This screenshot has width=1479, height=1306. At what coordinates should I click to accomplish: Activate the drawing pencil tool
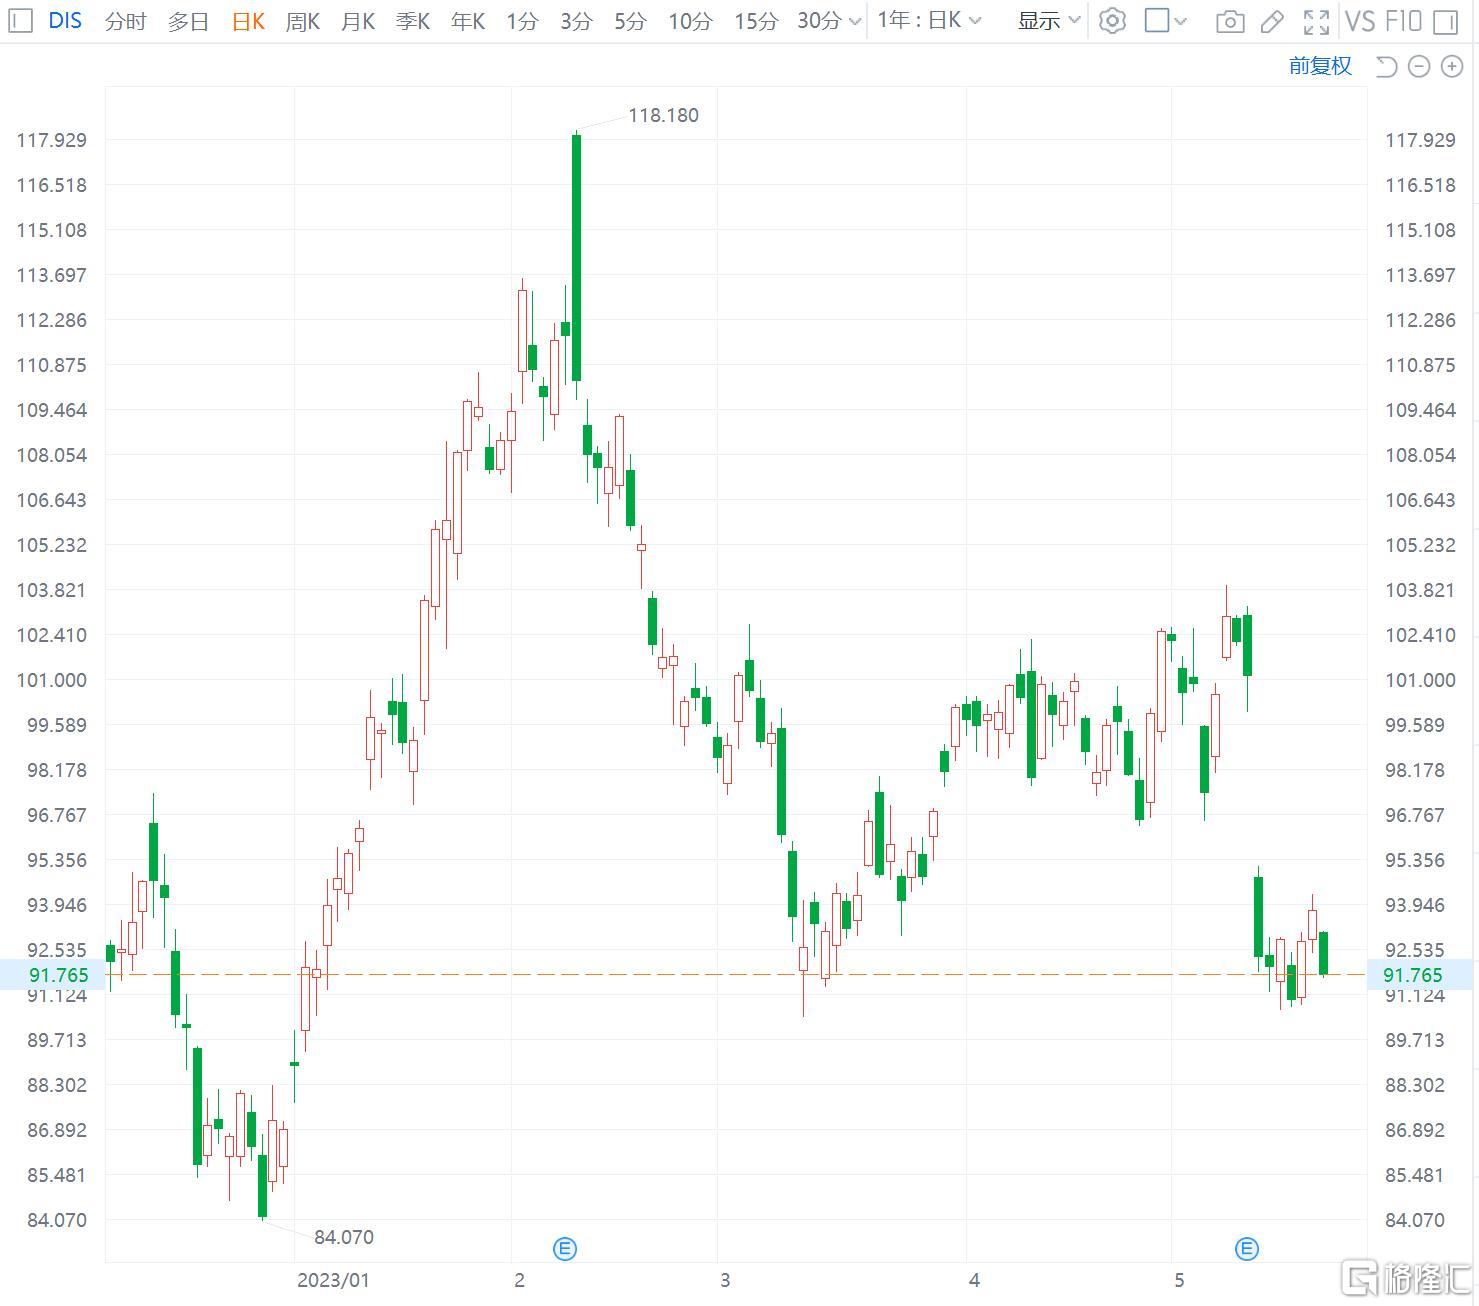(x=1272, y=21)
